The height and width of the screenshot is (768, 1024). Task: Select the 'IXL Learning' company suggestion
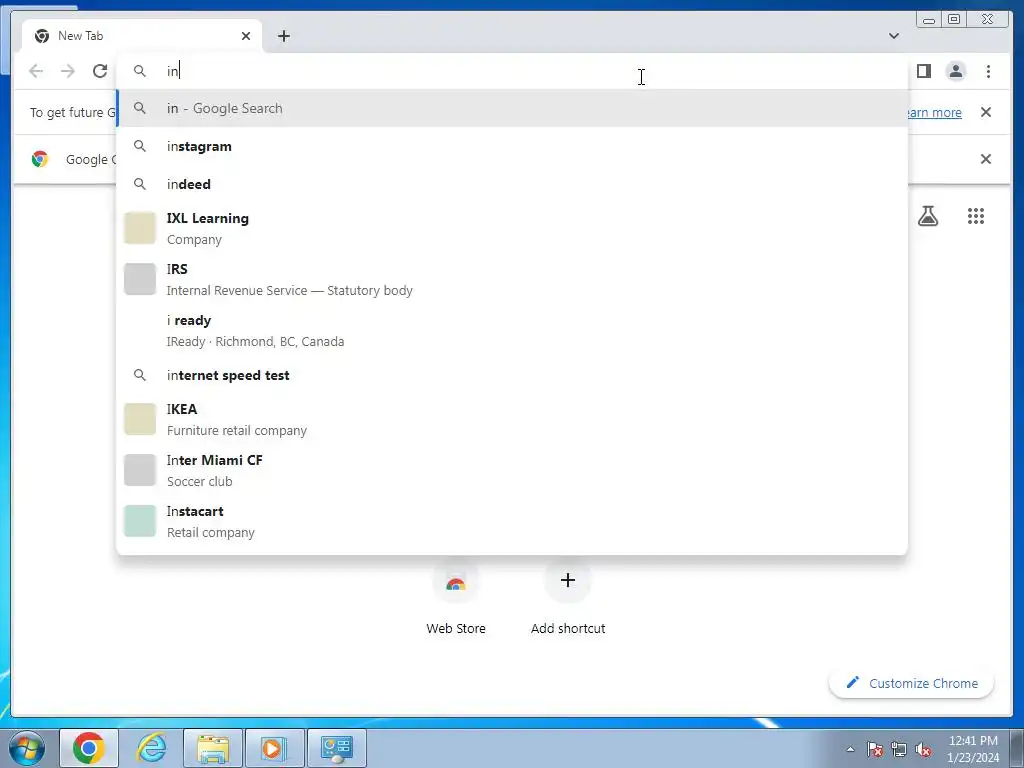[x=512, y=229]
